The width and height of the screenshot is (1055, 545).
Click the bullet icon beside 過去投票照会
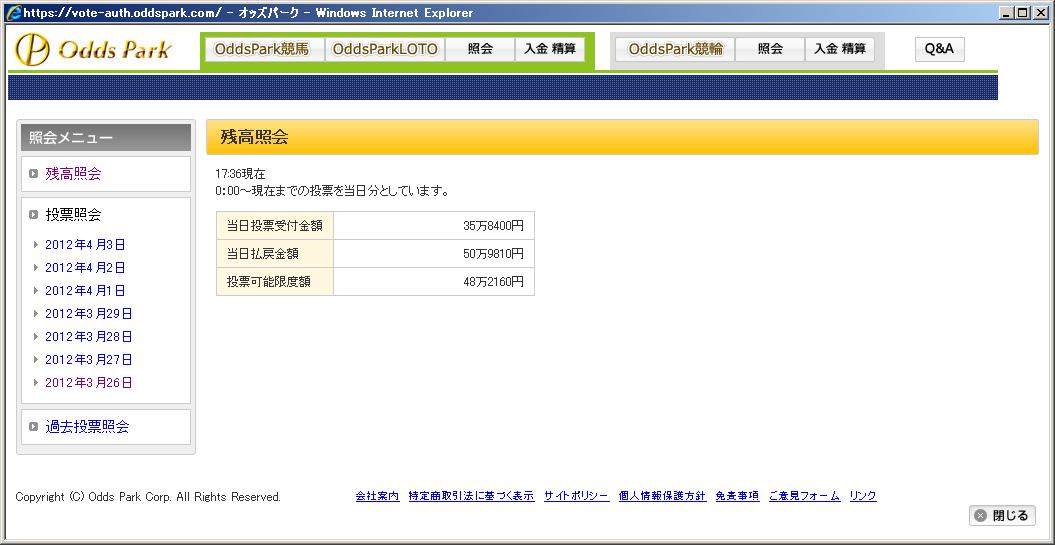click(x=34, y=427)
